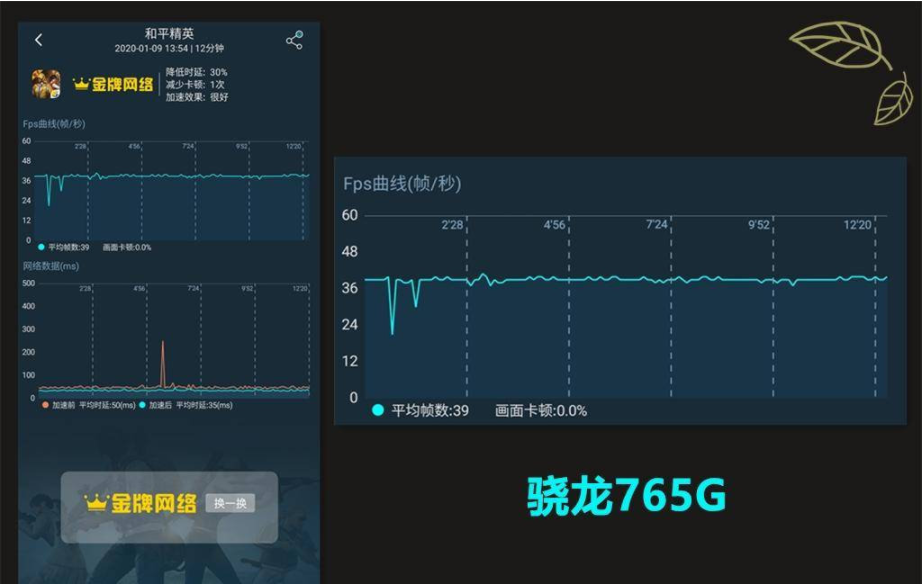
Task: Tap the 和平精英 game app icon
Action: [46, 84]
